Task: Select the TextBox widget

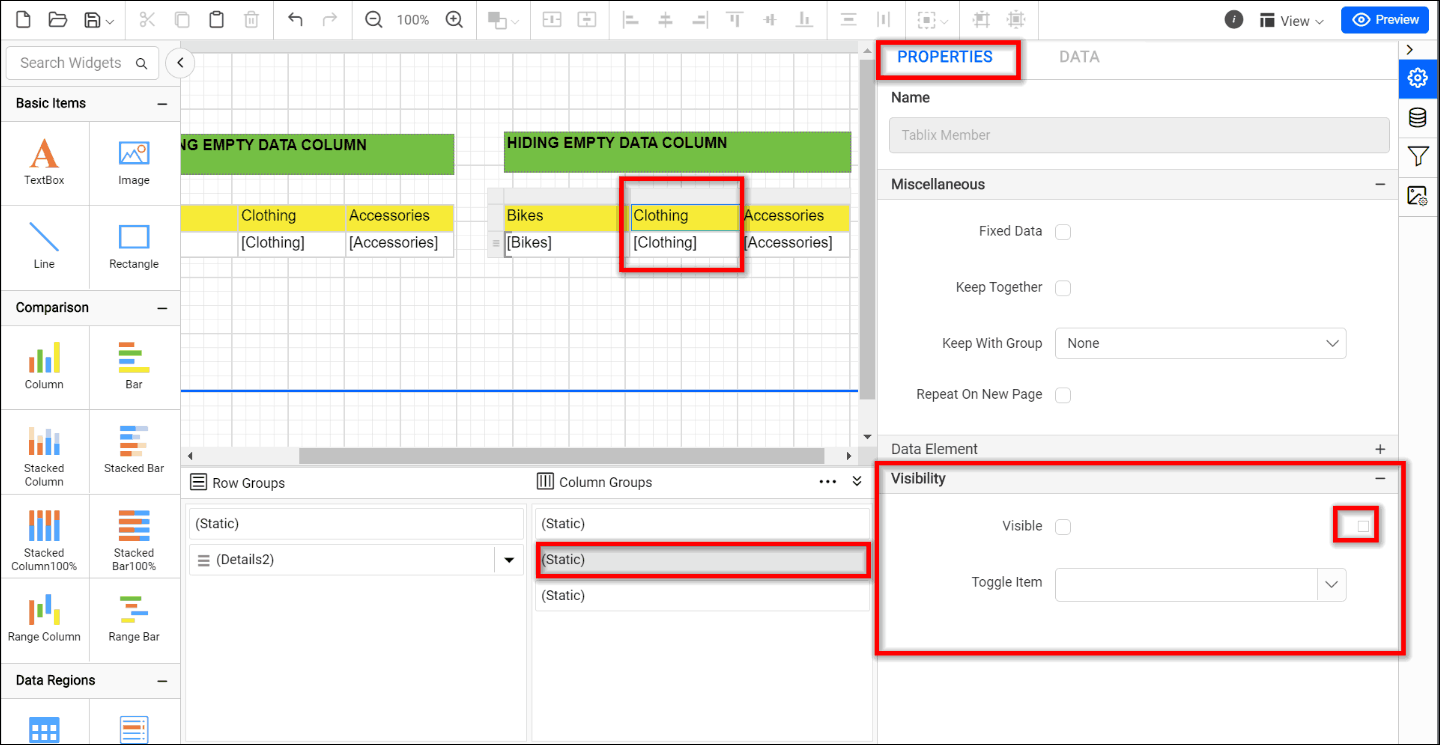Action: point(44,163)
